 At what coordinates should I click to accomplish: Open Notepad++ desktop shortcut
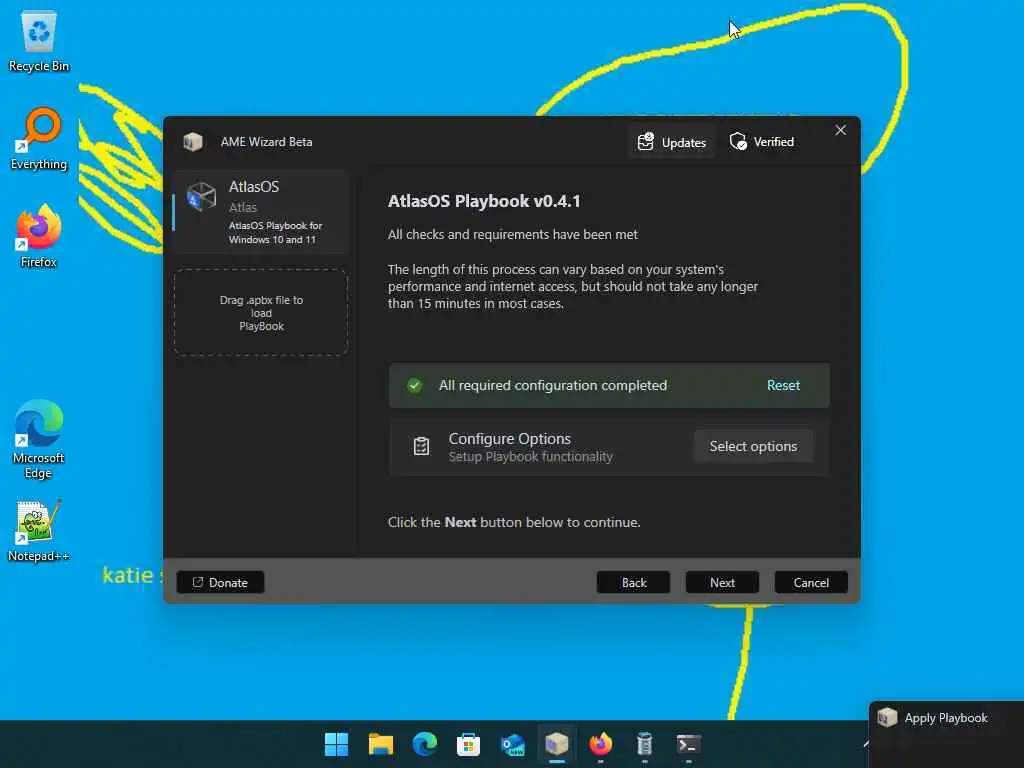click(x=39, y=531)
